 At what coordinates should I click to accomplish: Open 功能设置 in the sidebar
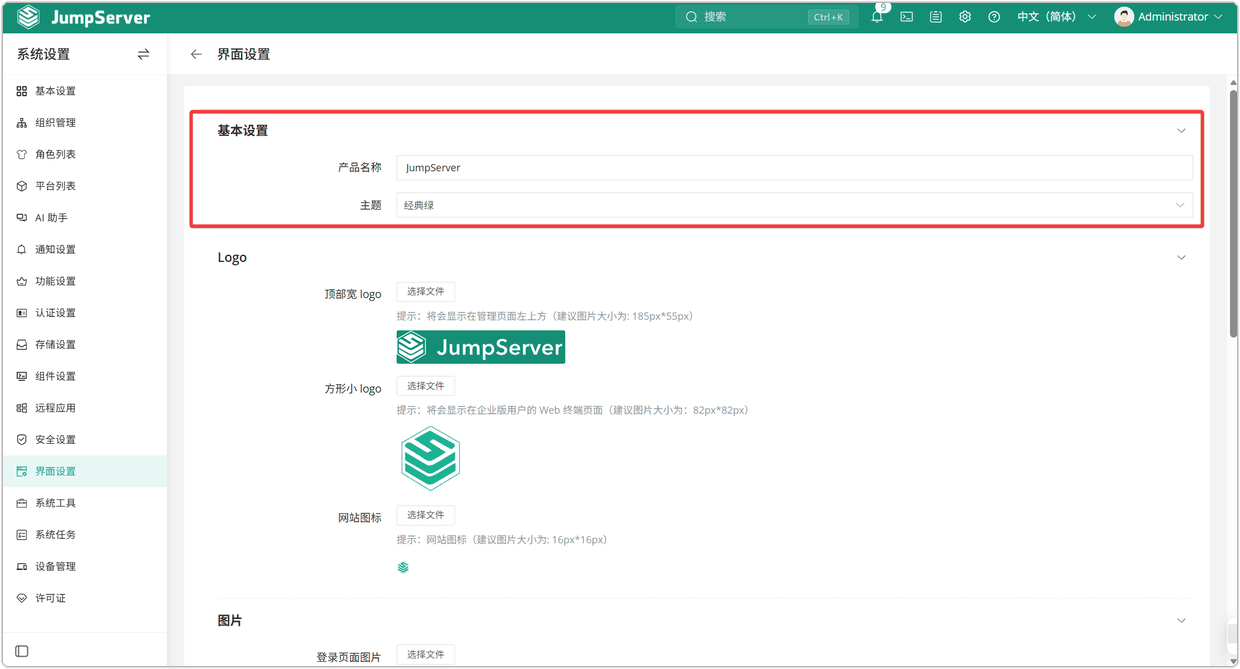(84, 281)
